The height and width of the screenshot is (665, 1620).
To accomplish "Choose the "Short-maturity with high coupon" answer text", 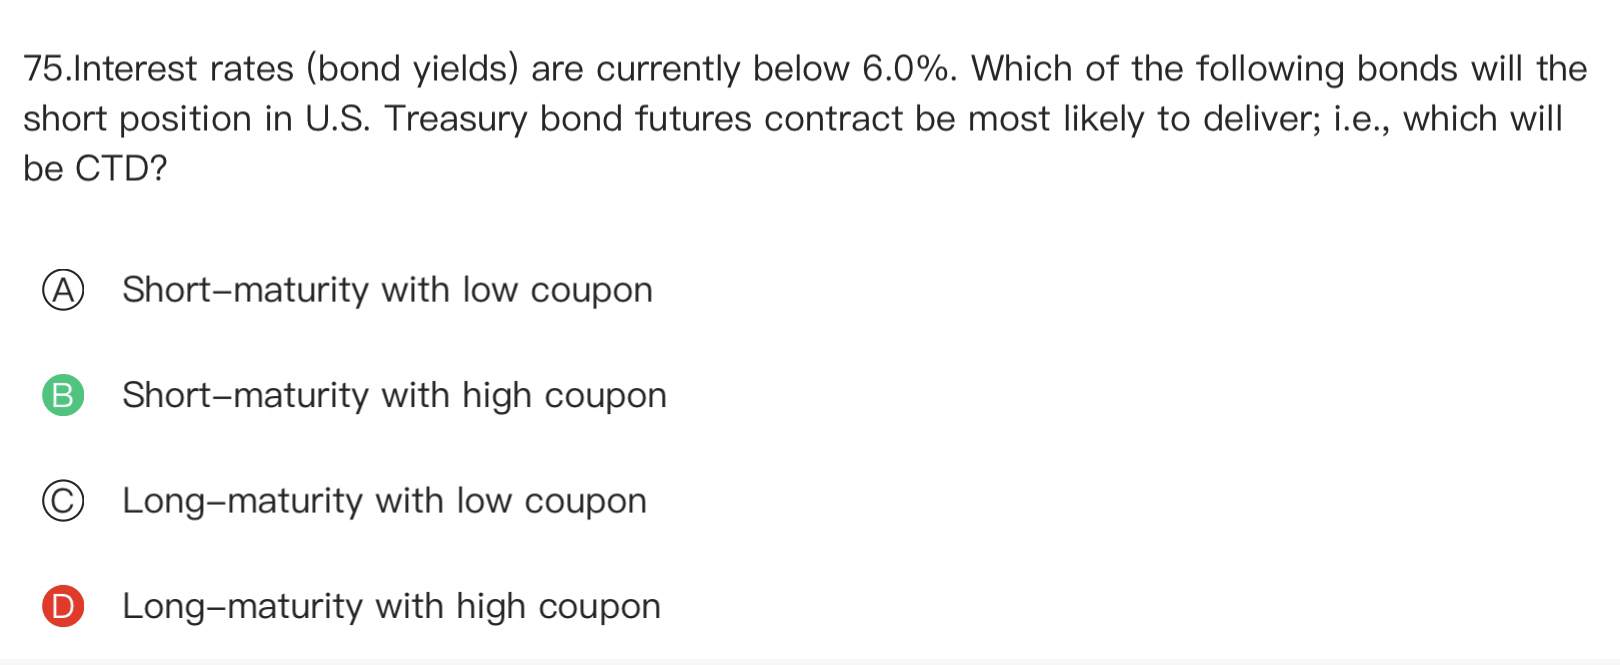I will pos(394,395).
